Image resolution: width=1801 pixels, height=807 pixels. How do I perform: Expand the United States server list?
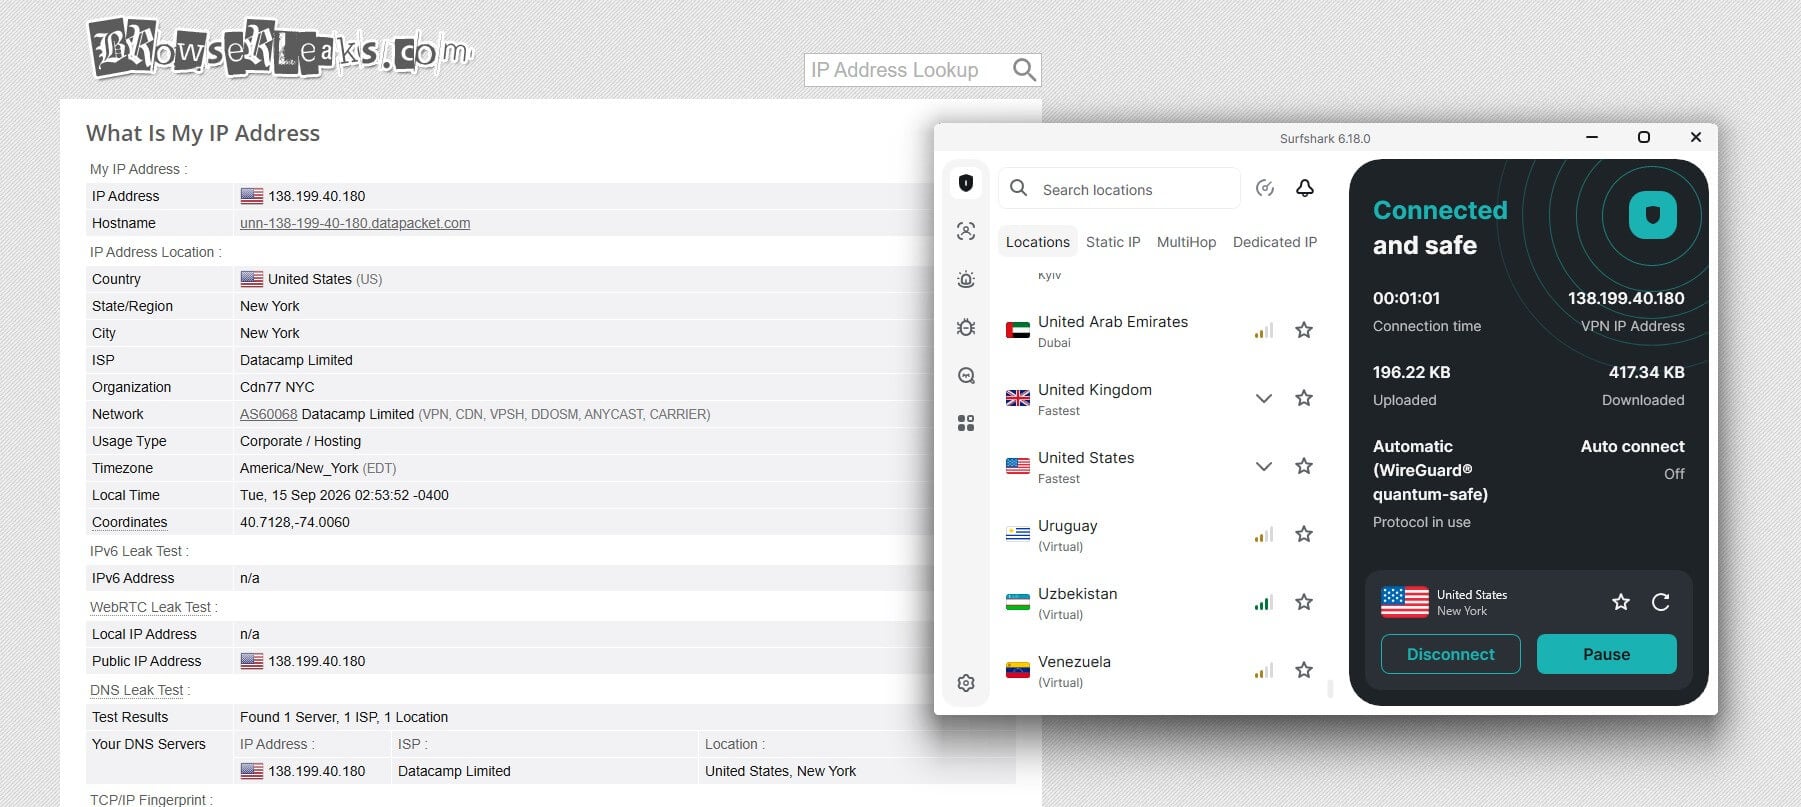pyautogui.click(x=1264, y=466)
